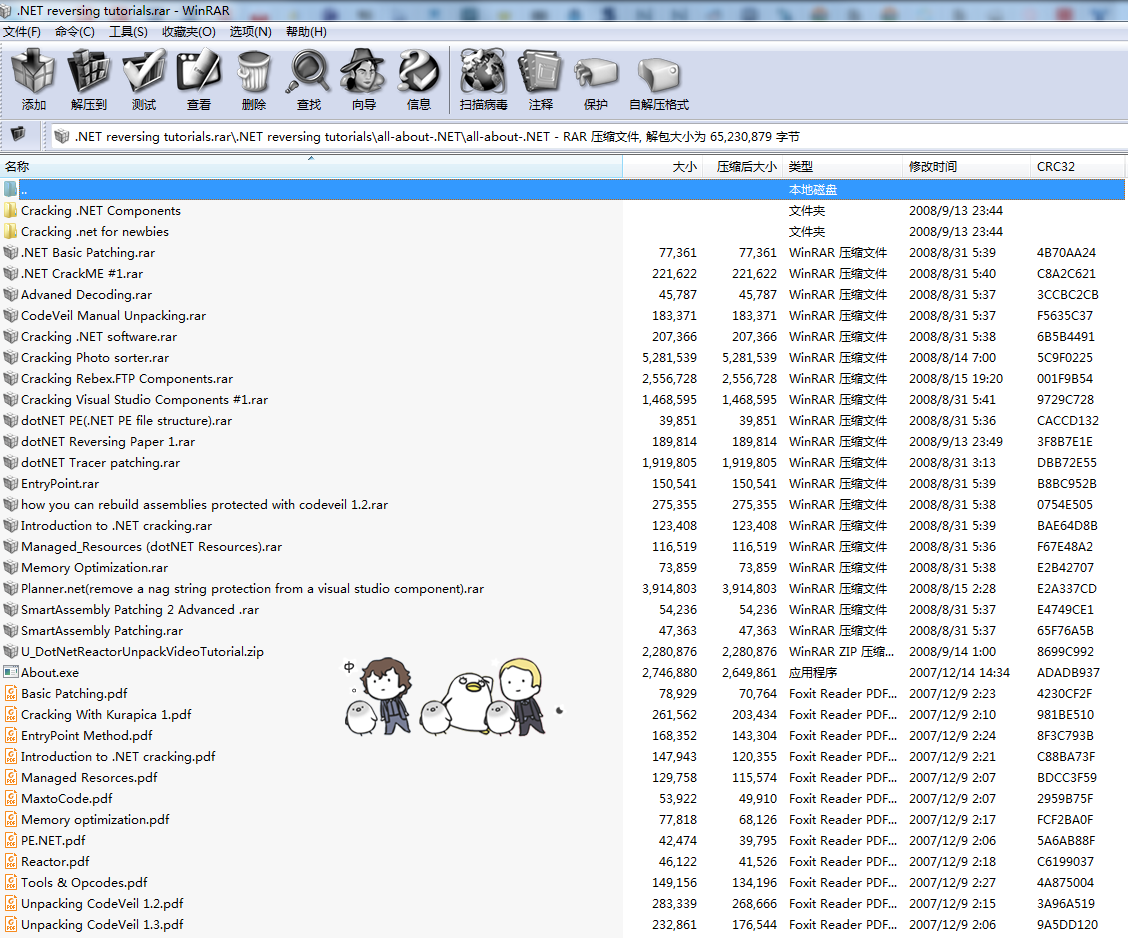Select .NET CrackME #1.rar
The image size is (1128, 938).
point(82,274)
